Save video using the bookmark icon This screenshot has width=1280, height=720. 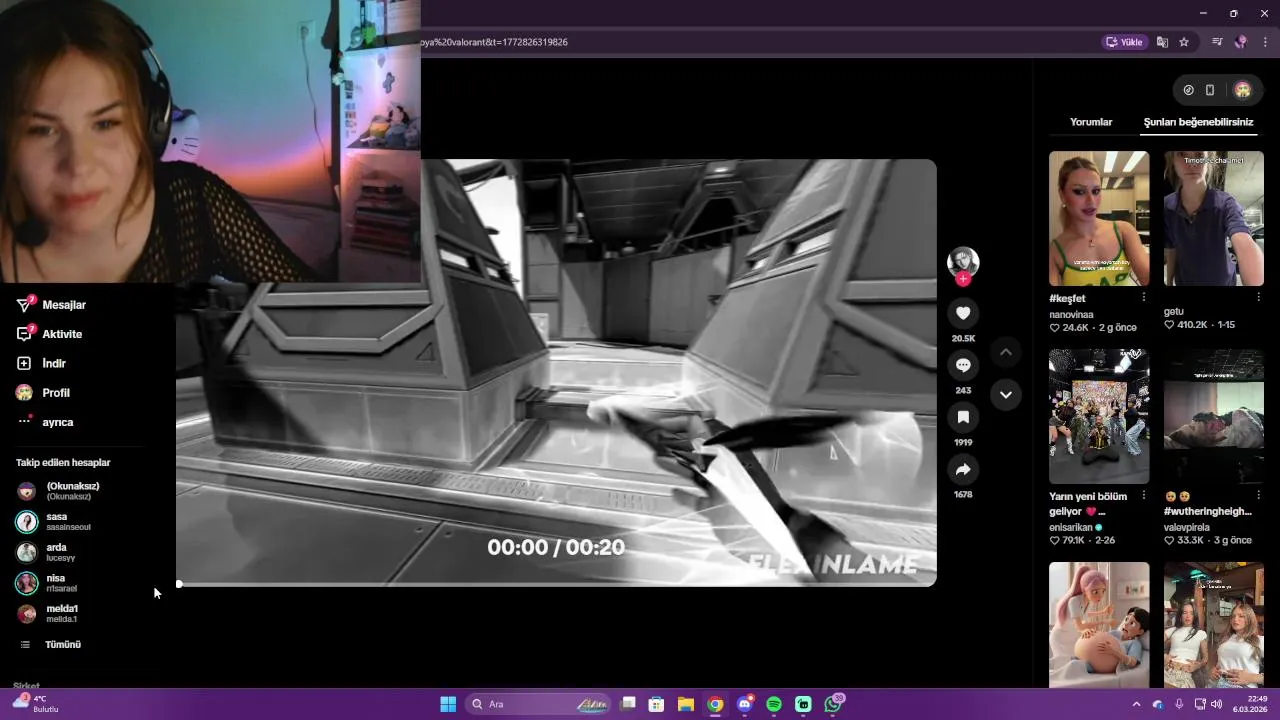963,417
